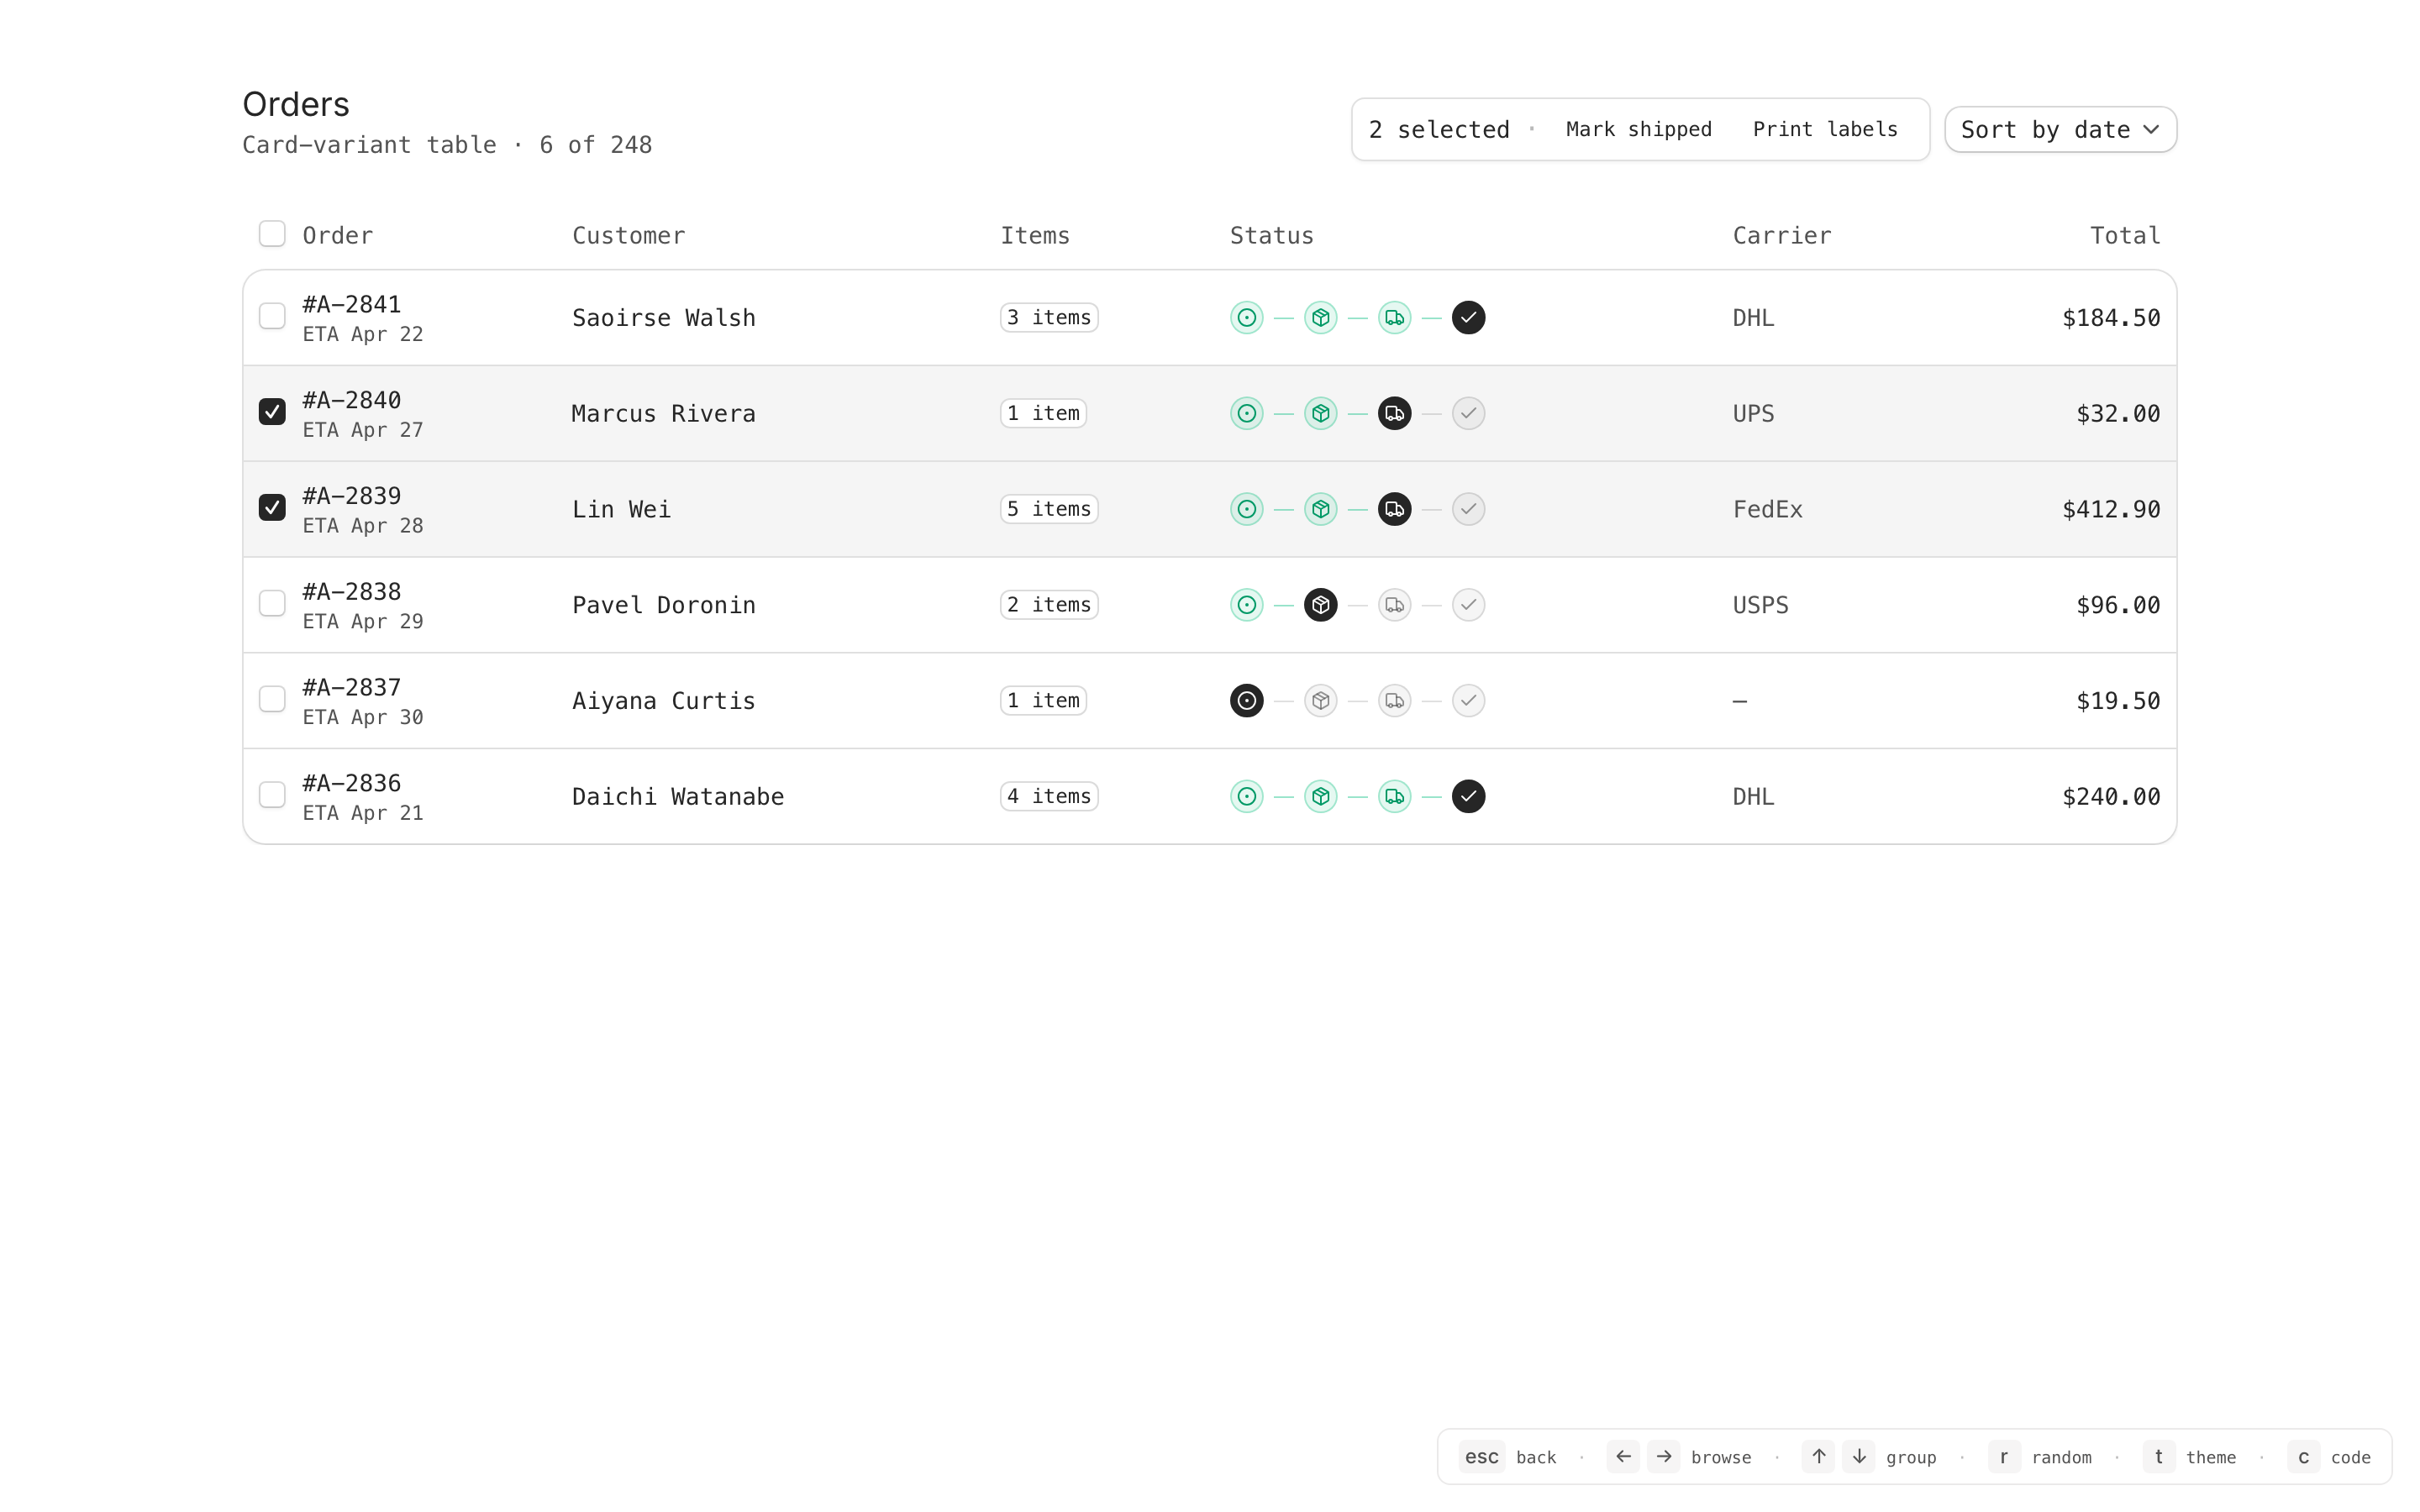Screen dimensions: 2420x1512
Task: Click truck status icon in Lin Wei row
Action: [x=1394, y=509]
